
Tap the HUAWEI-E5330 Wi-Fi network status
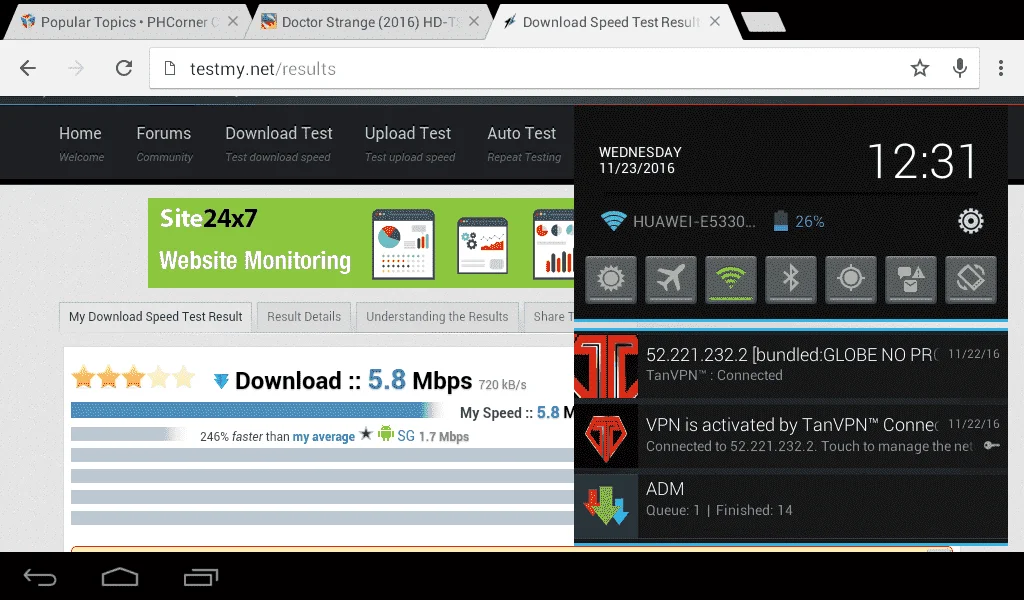(678, 221)
